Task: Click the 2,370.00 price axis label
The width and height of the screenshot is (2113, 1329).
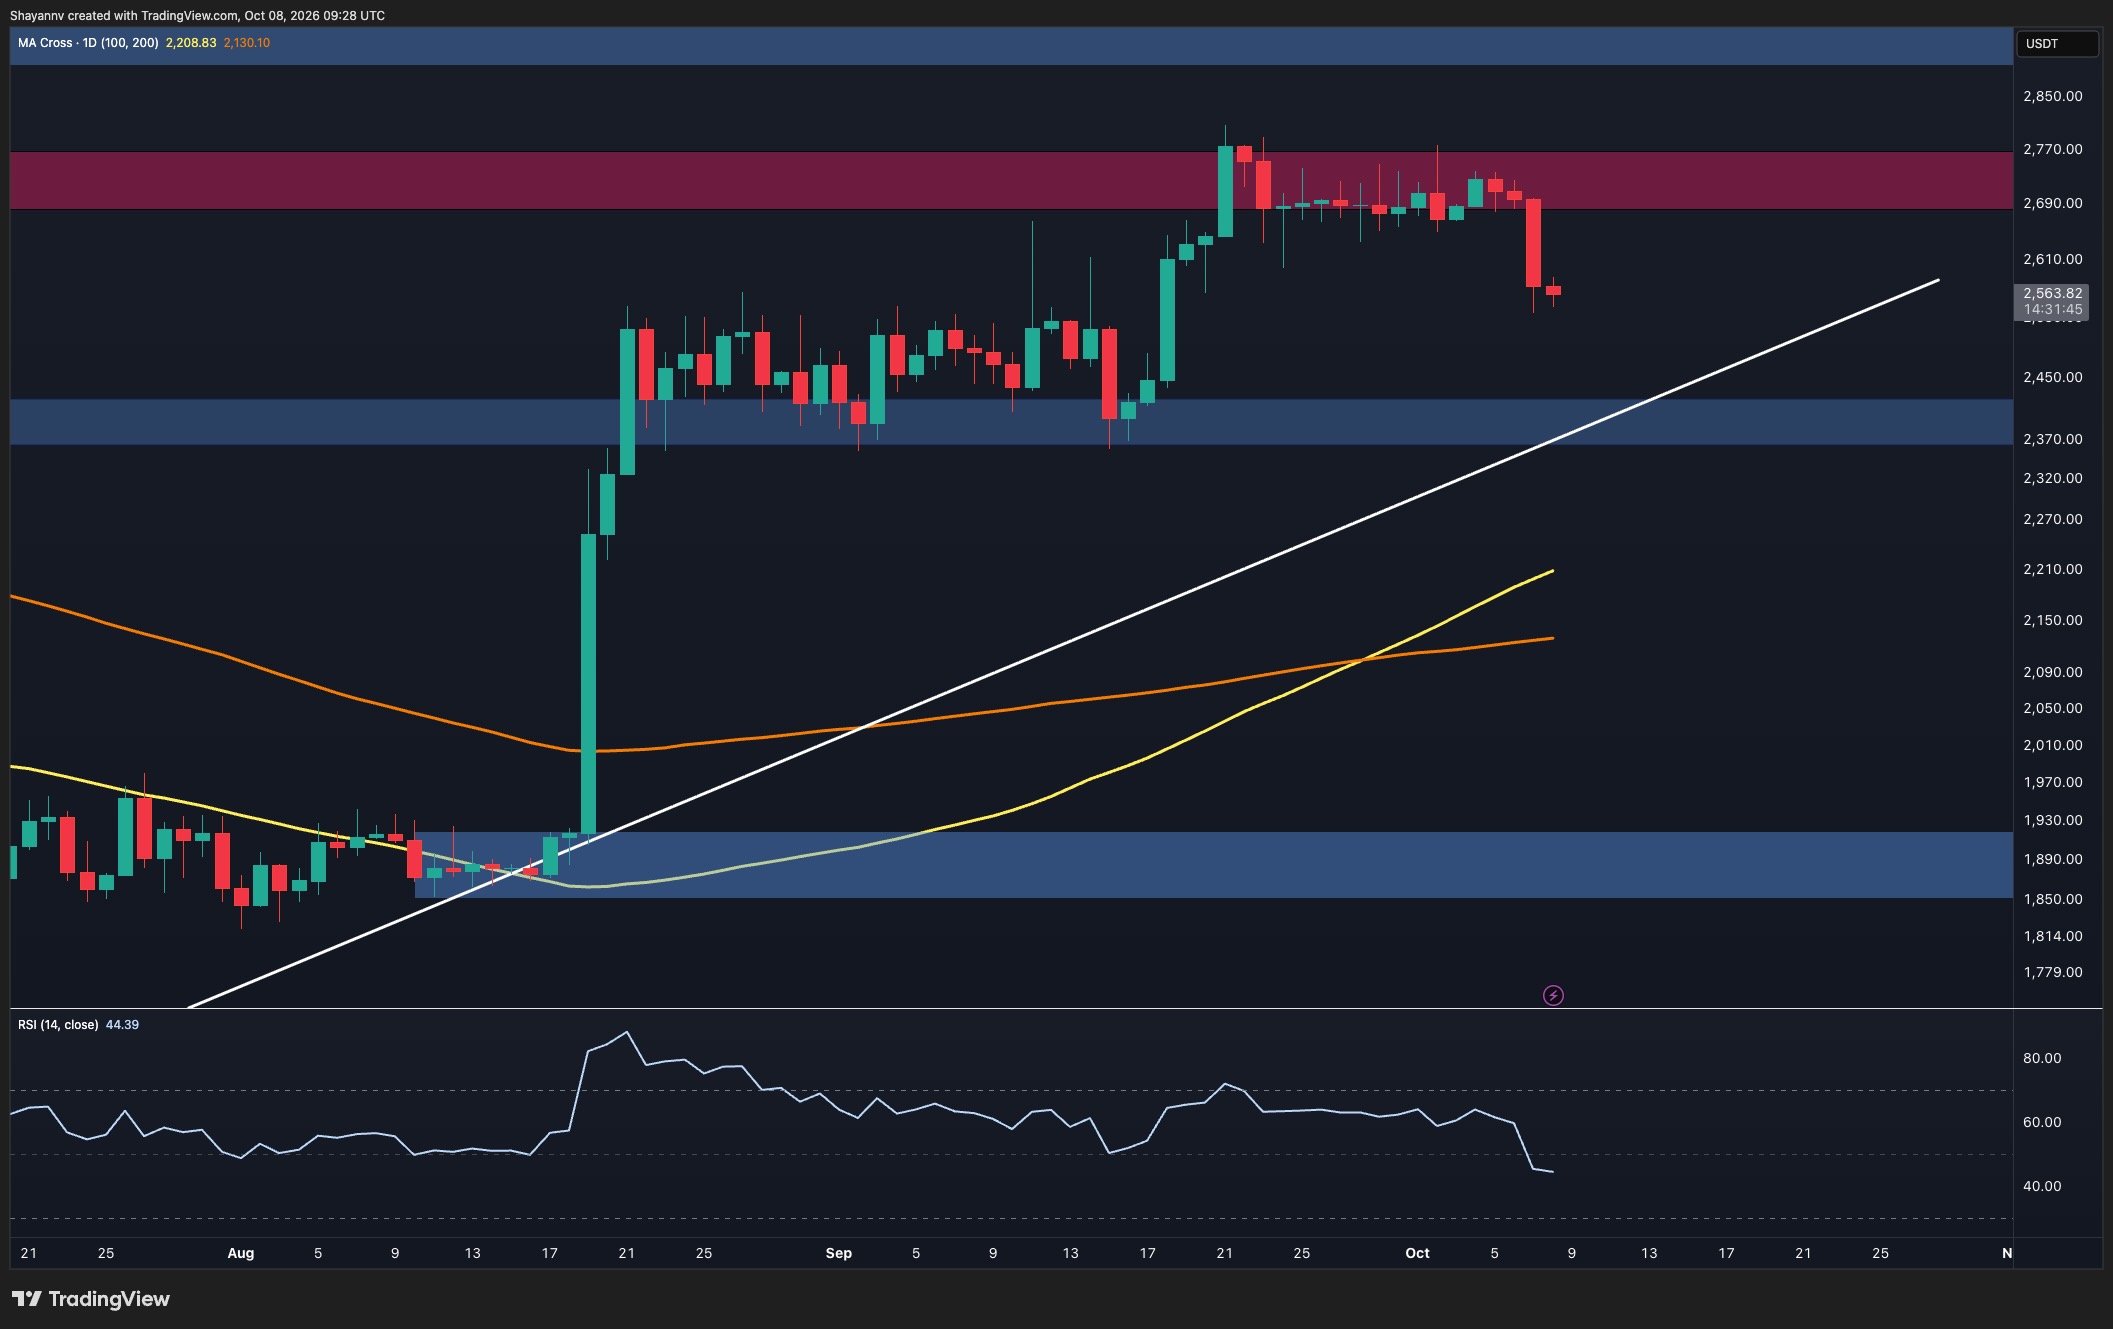Action: point(2052,439)
